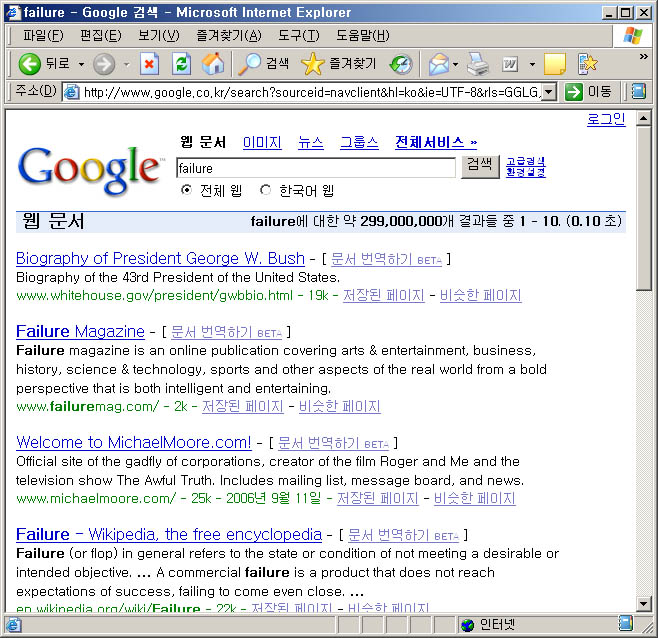Click the status bar IE page icon
658x638 pixels.
pyautogui.click(x=13, y=625)
